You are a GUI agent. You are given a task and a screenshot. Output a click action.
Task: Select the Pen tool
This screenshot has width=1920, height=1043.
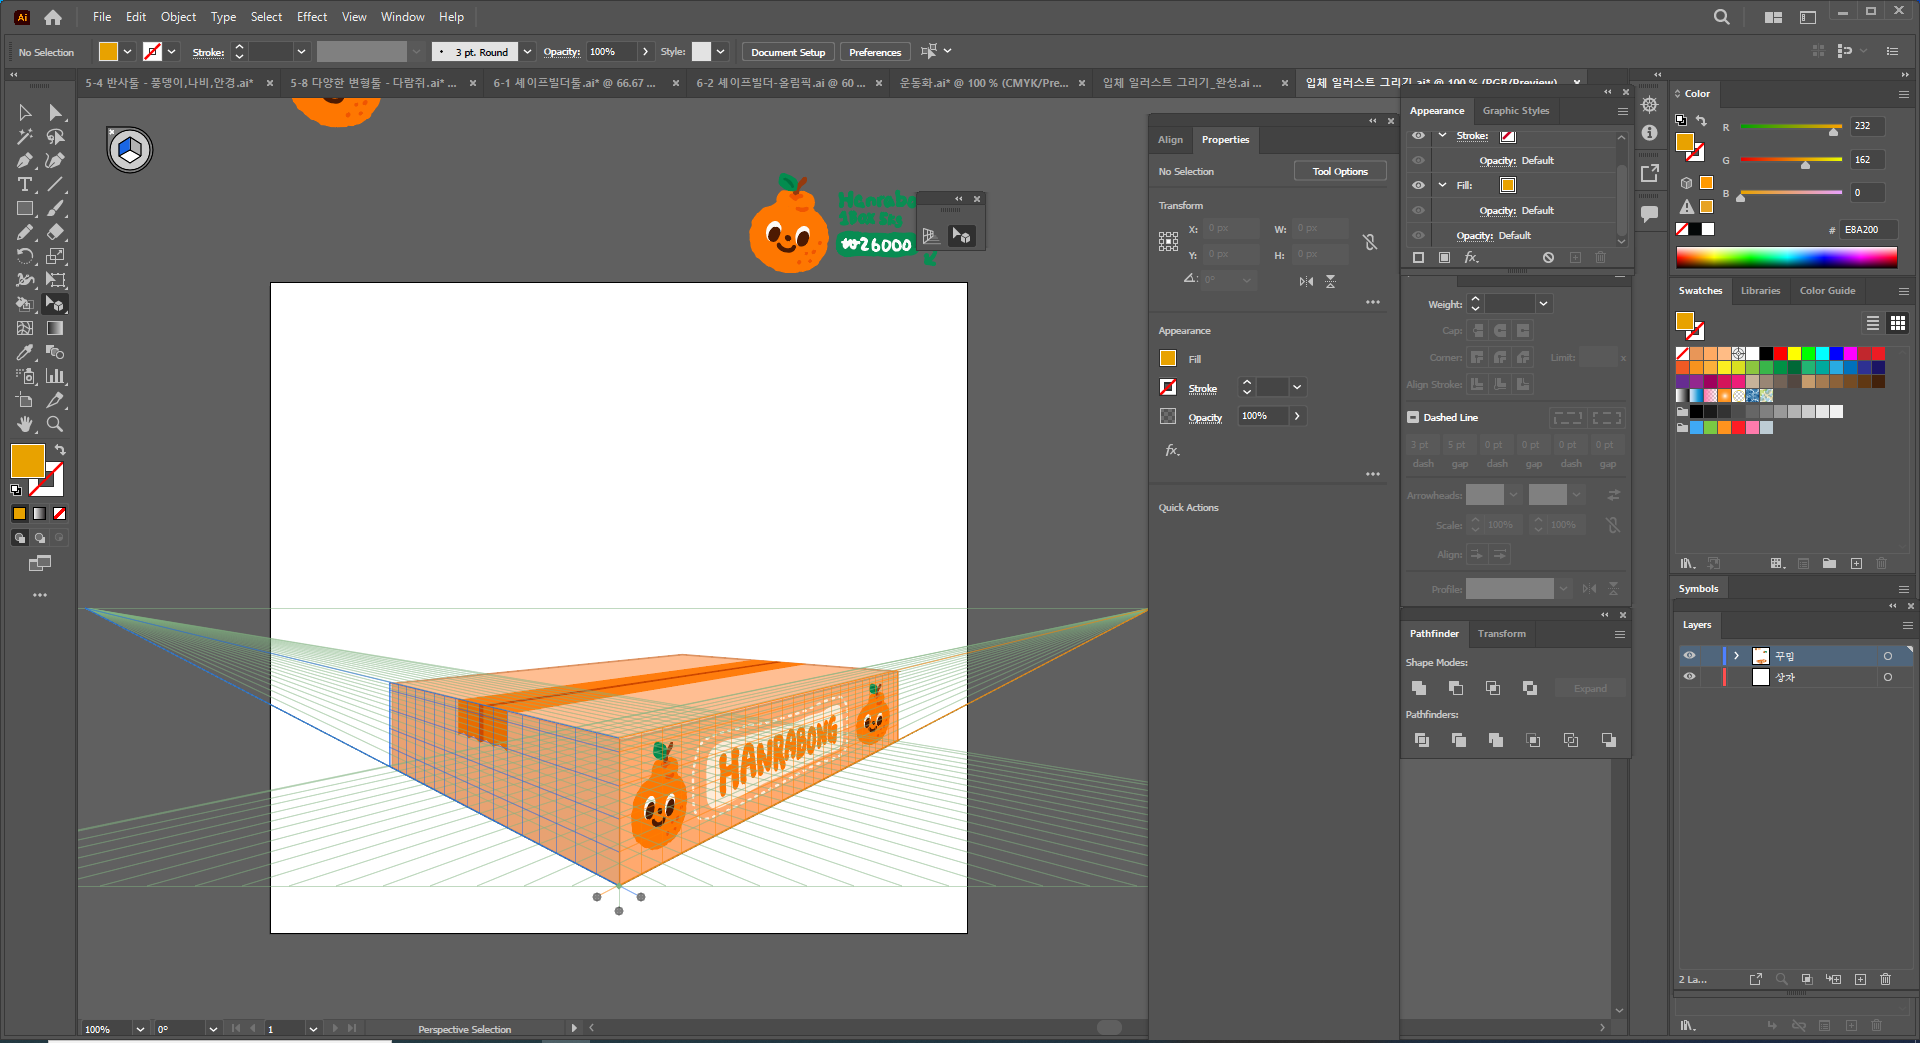(x=25, y=161)
